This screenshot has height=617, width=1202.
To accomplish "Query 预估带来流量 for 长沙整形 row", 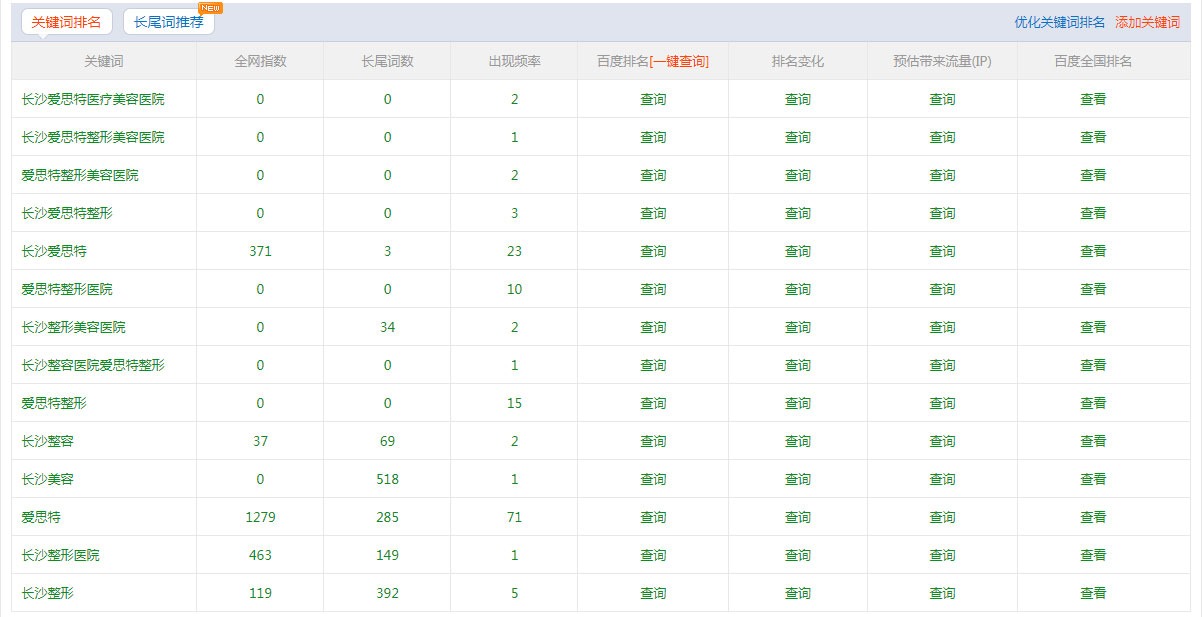I will (x=942, y=593).
